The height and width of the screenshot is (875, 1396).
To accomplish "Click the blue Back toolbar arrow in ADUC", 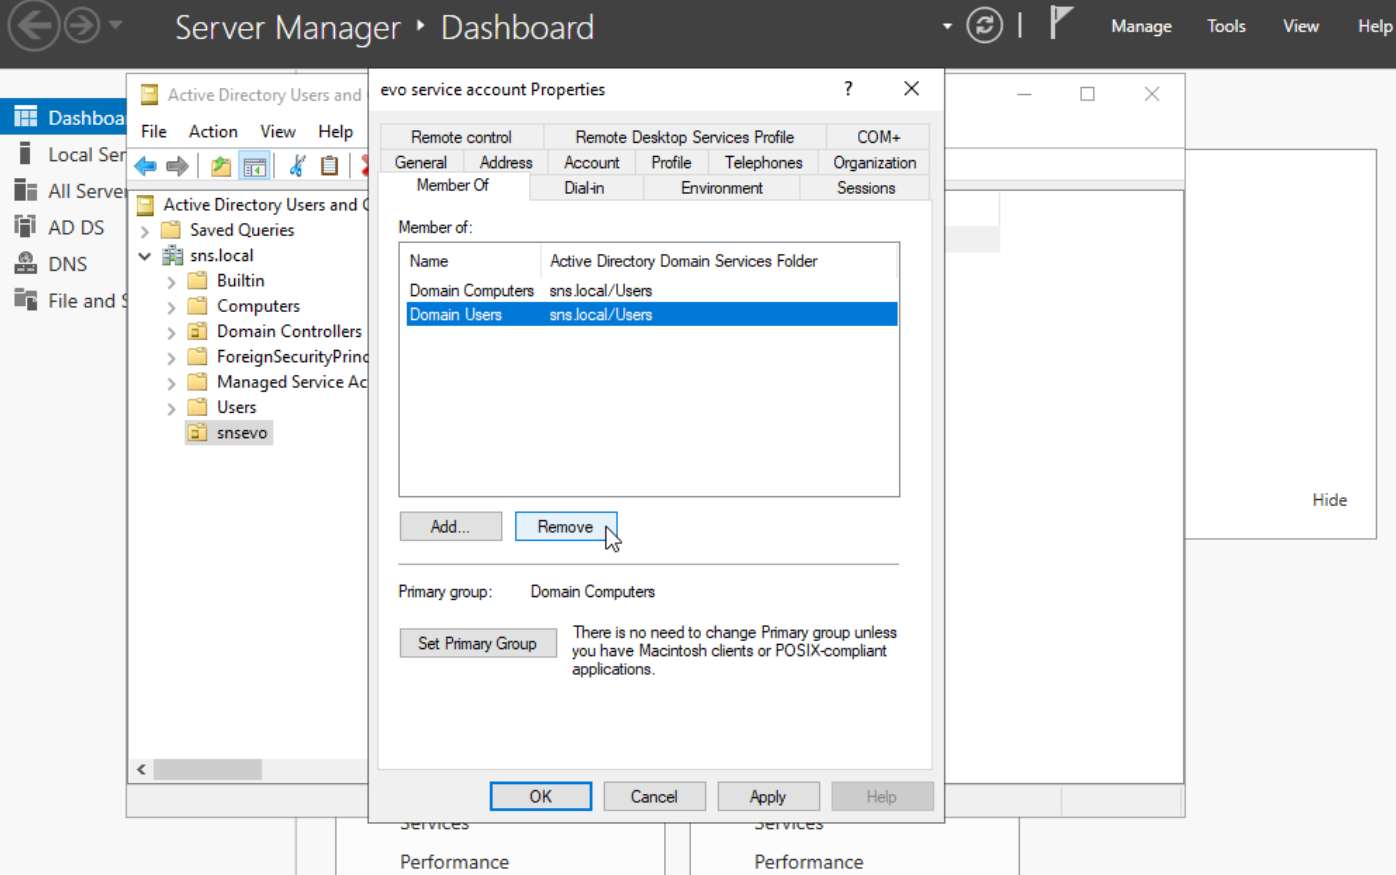I will [x=146, y=166].
